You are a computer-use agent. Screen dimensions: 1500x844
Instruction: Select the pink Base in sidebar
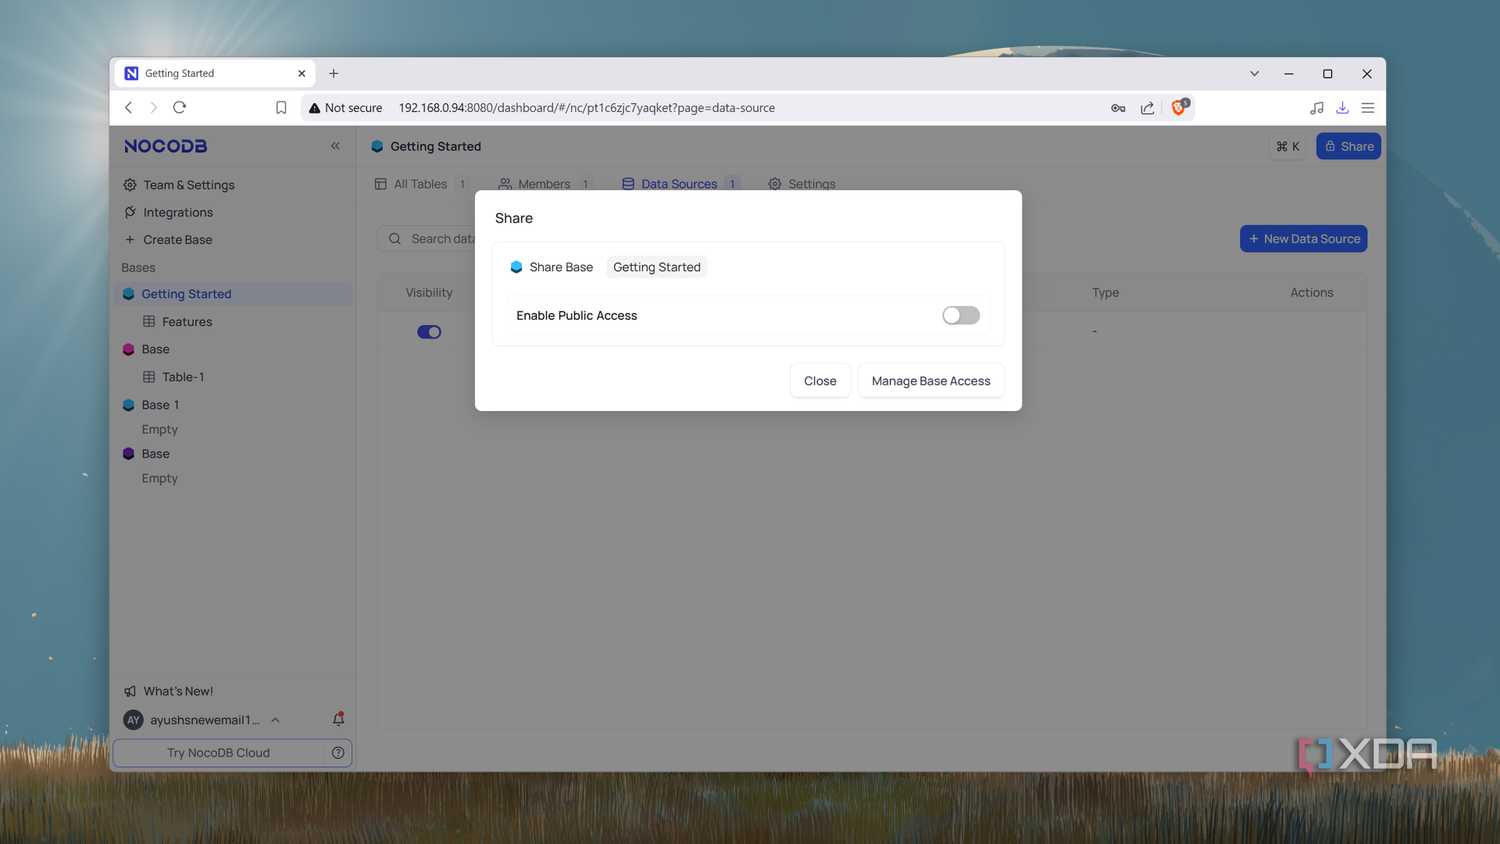click(x=155, y=349)
